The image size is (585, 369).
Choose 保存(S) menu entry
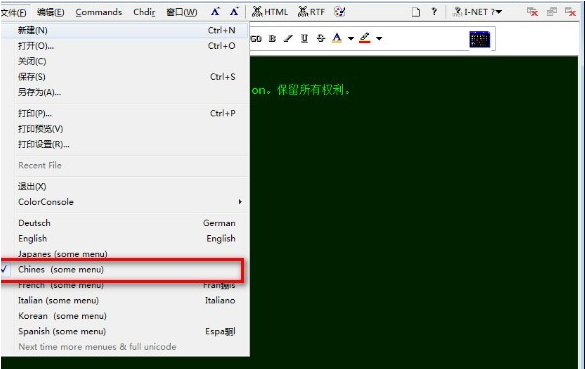[125, 77]
